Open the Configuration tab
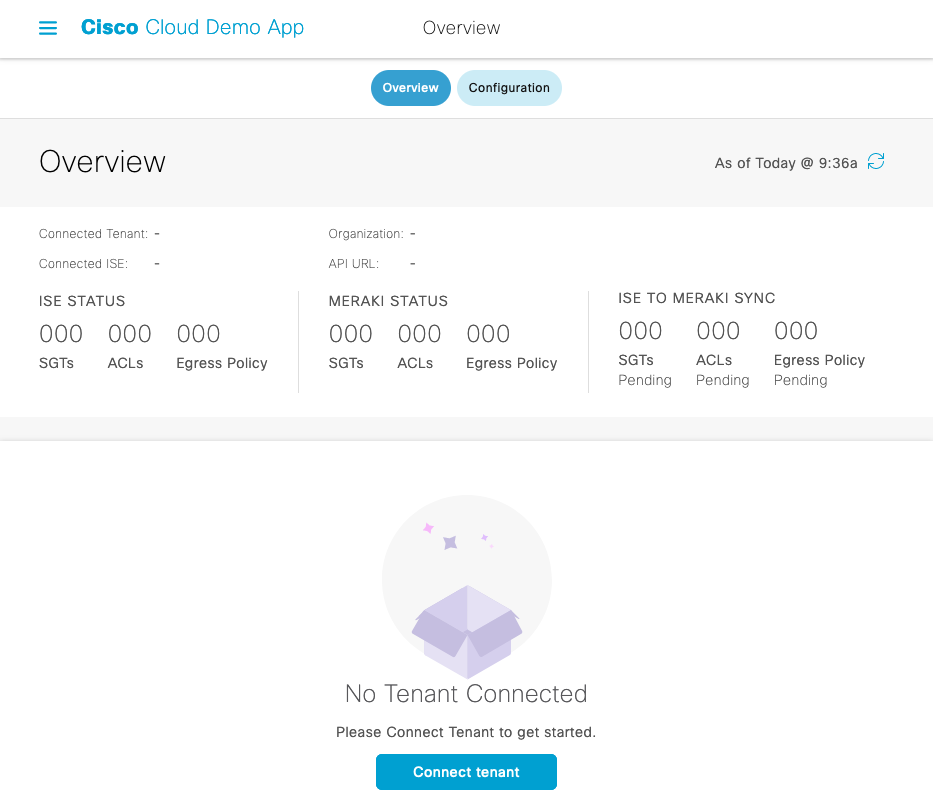933x806 pixels. (x=509, y=88)
